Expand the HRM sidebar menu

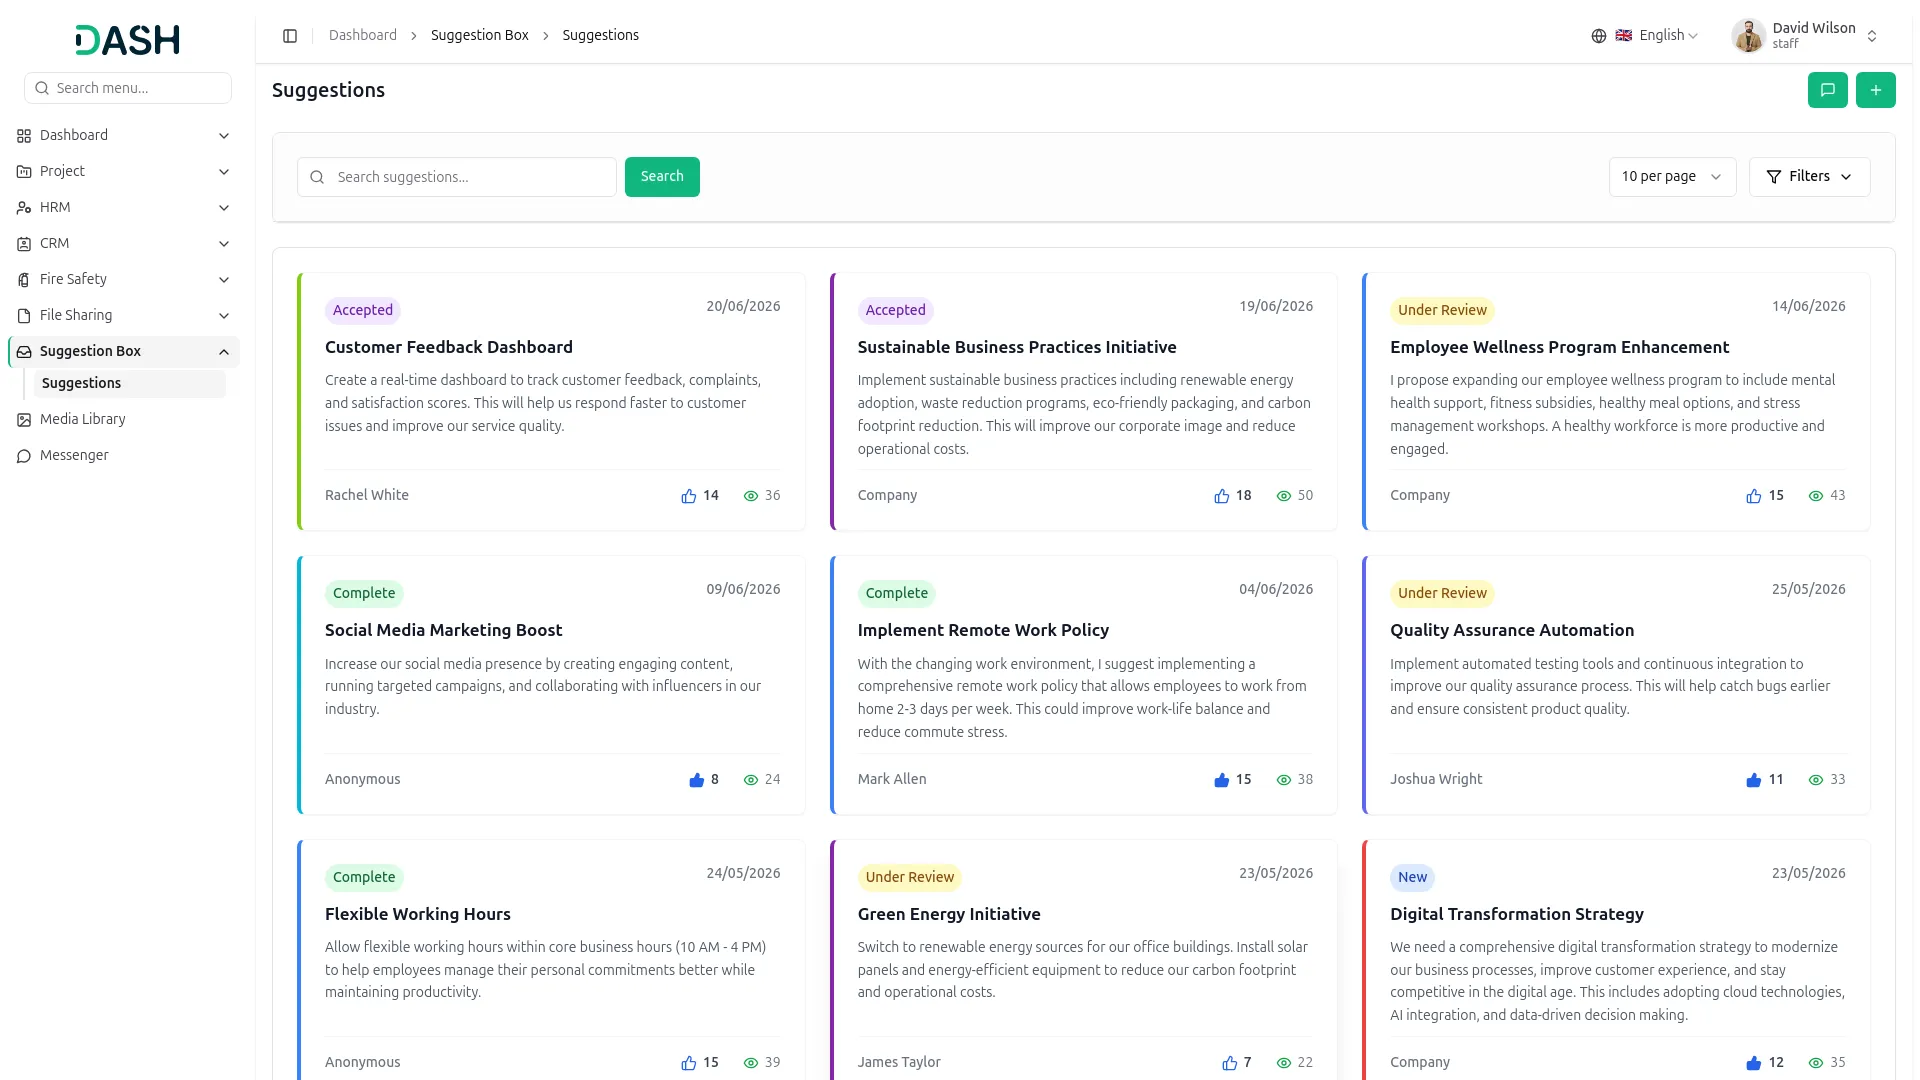pos(124,207)
